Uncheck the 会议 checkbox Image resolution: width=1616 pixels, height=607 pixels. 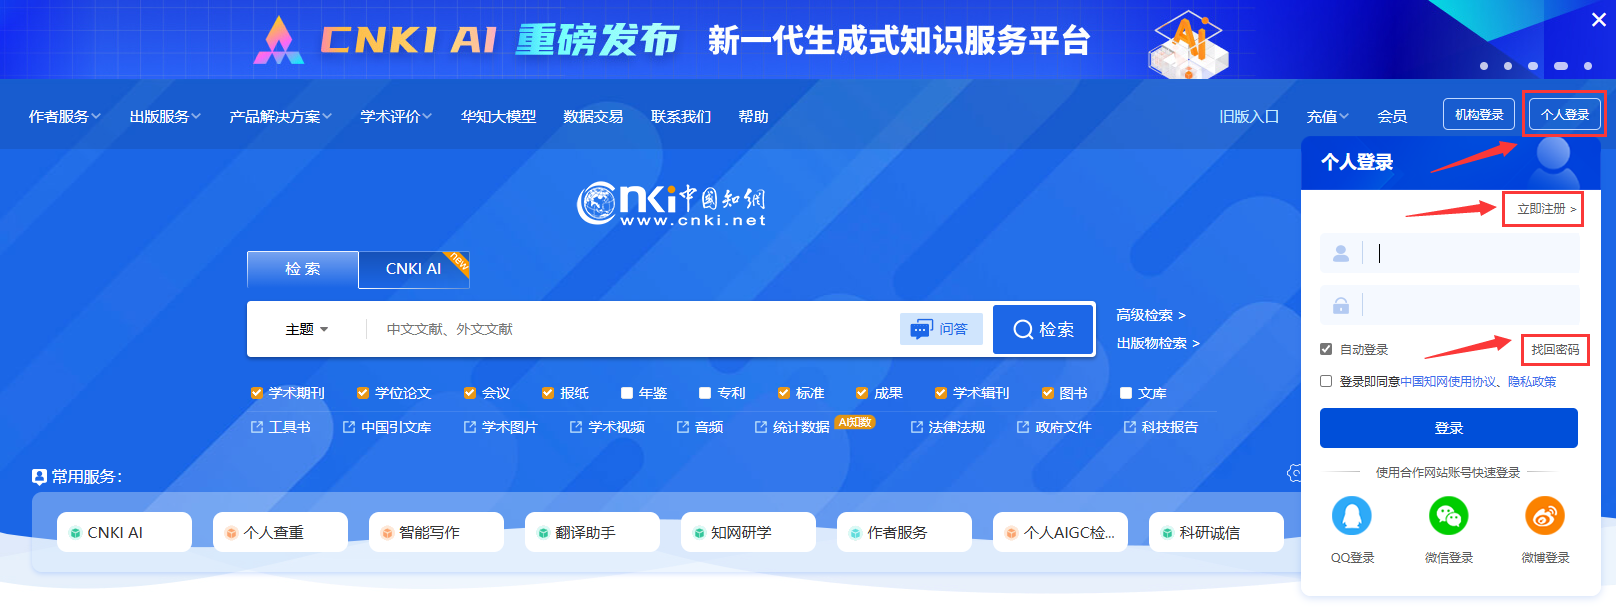click(x=470, y=393)
